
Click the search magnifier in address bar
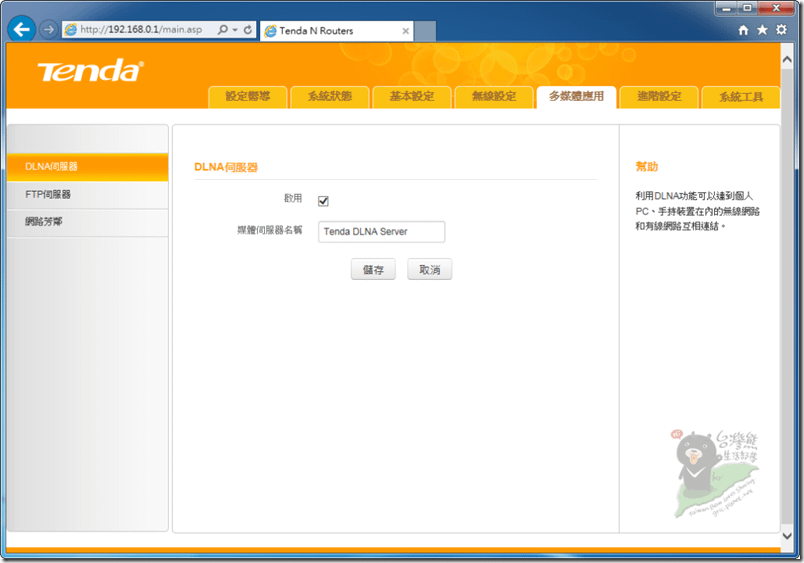click(223, 30)
